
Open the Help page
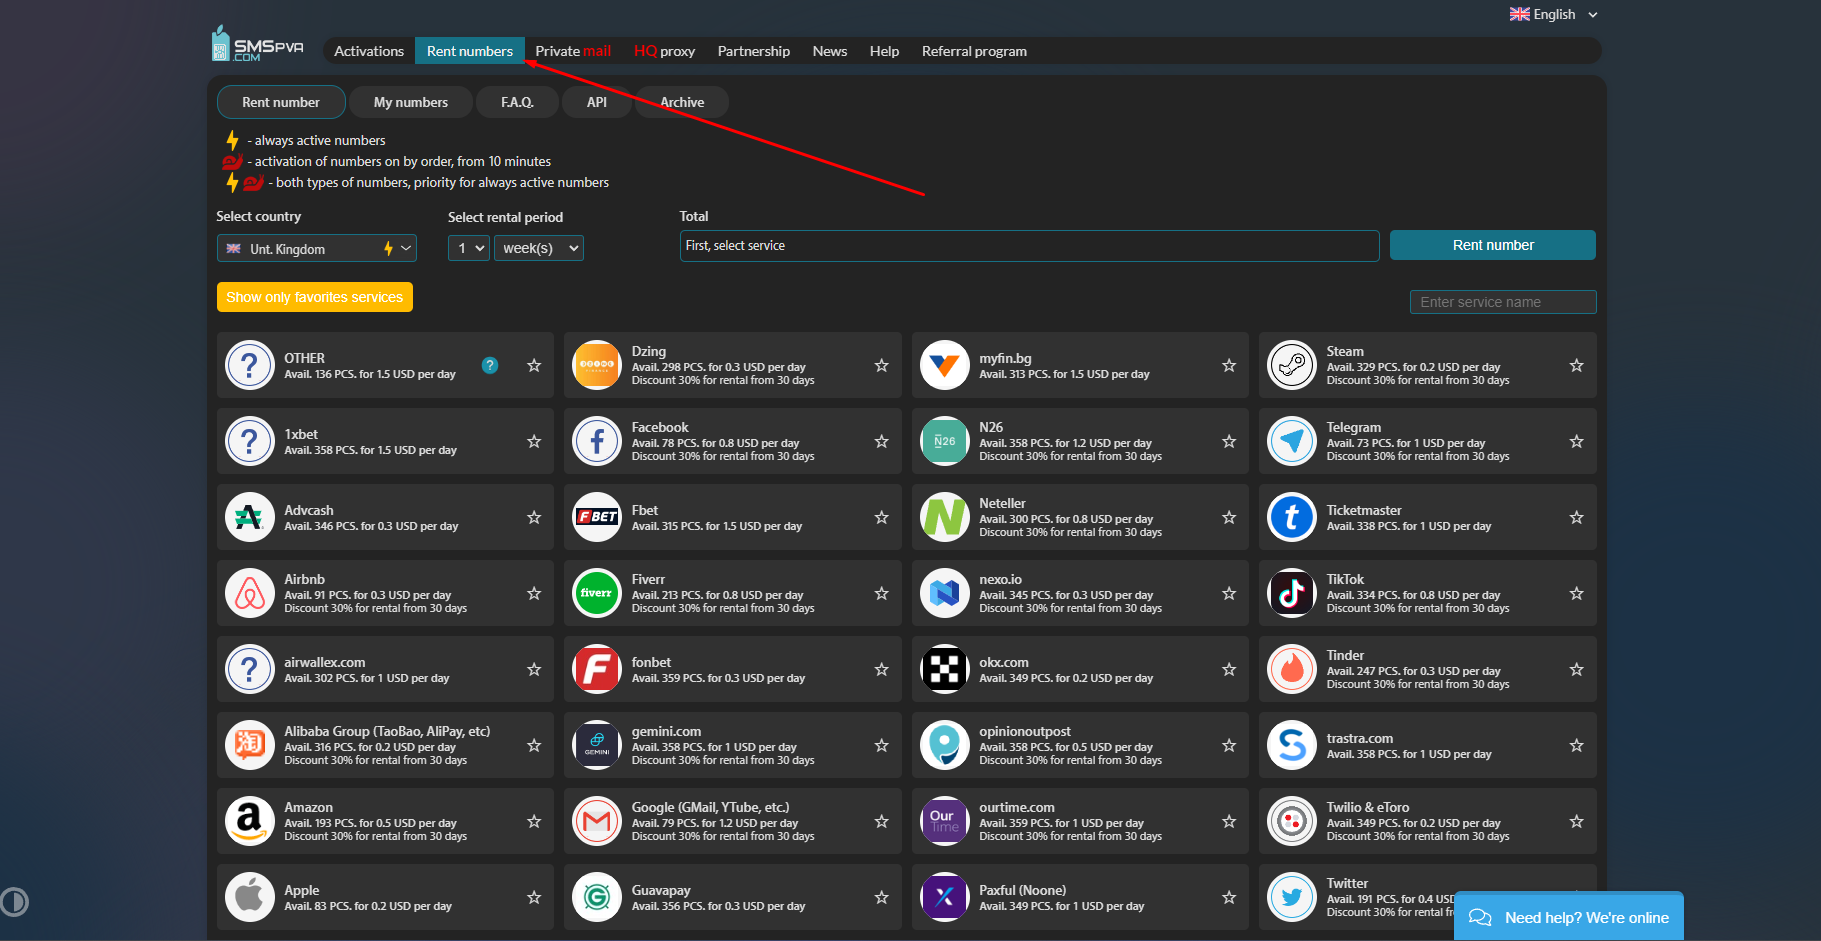pos(884,51)
